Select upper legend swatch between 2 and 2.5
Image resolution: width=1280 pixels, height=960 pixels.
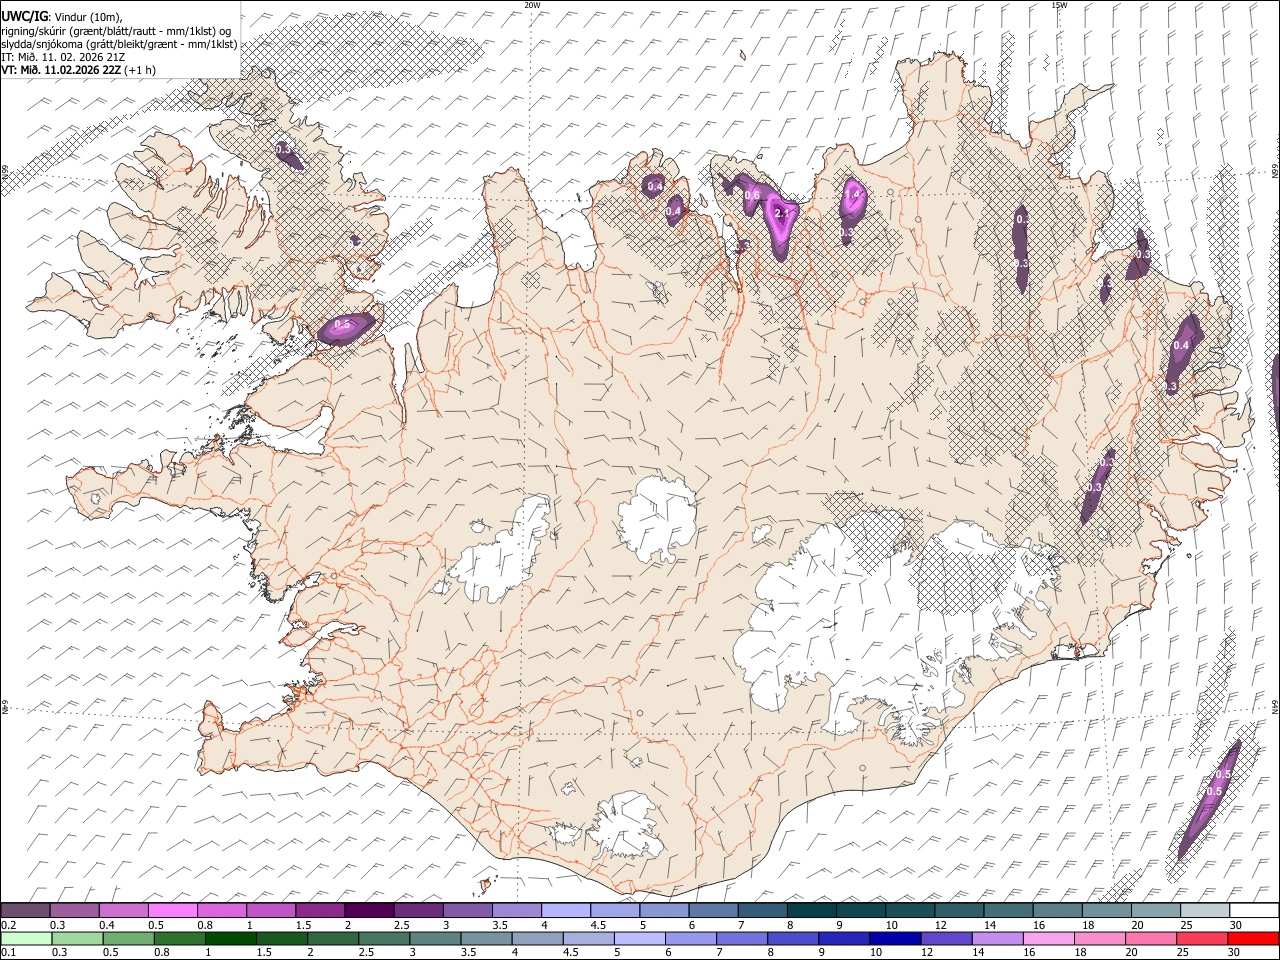369,910
